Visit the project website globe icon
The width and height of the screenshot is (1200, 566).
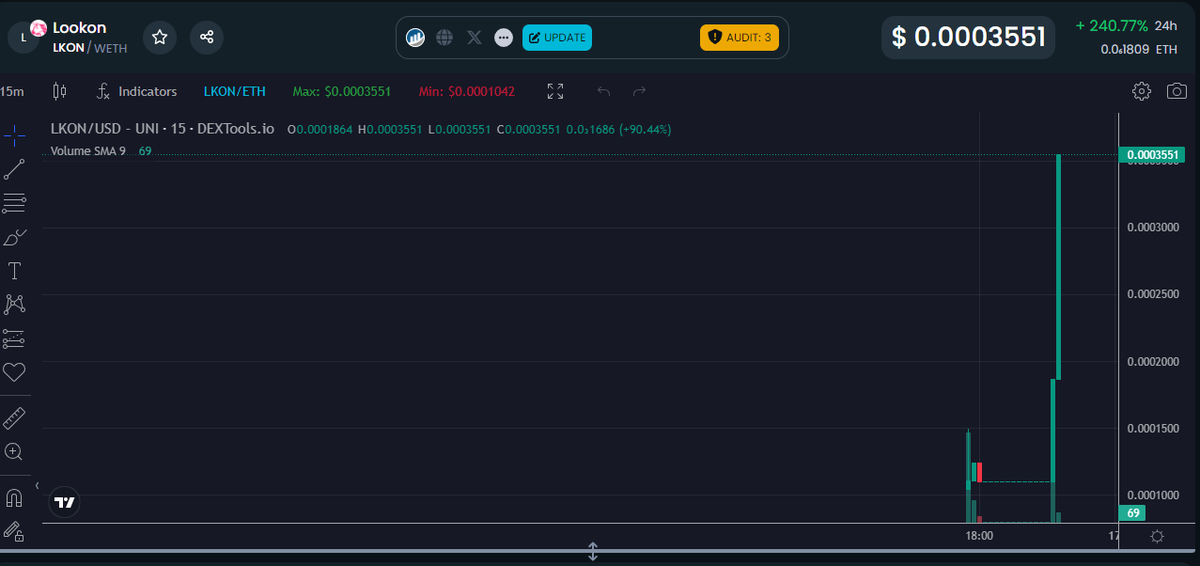(445, 38)
